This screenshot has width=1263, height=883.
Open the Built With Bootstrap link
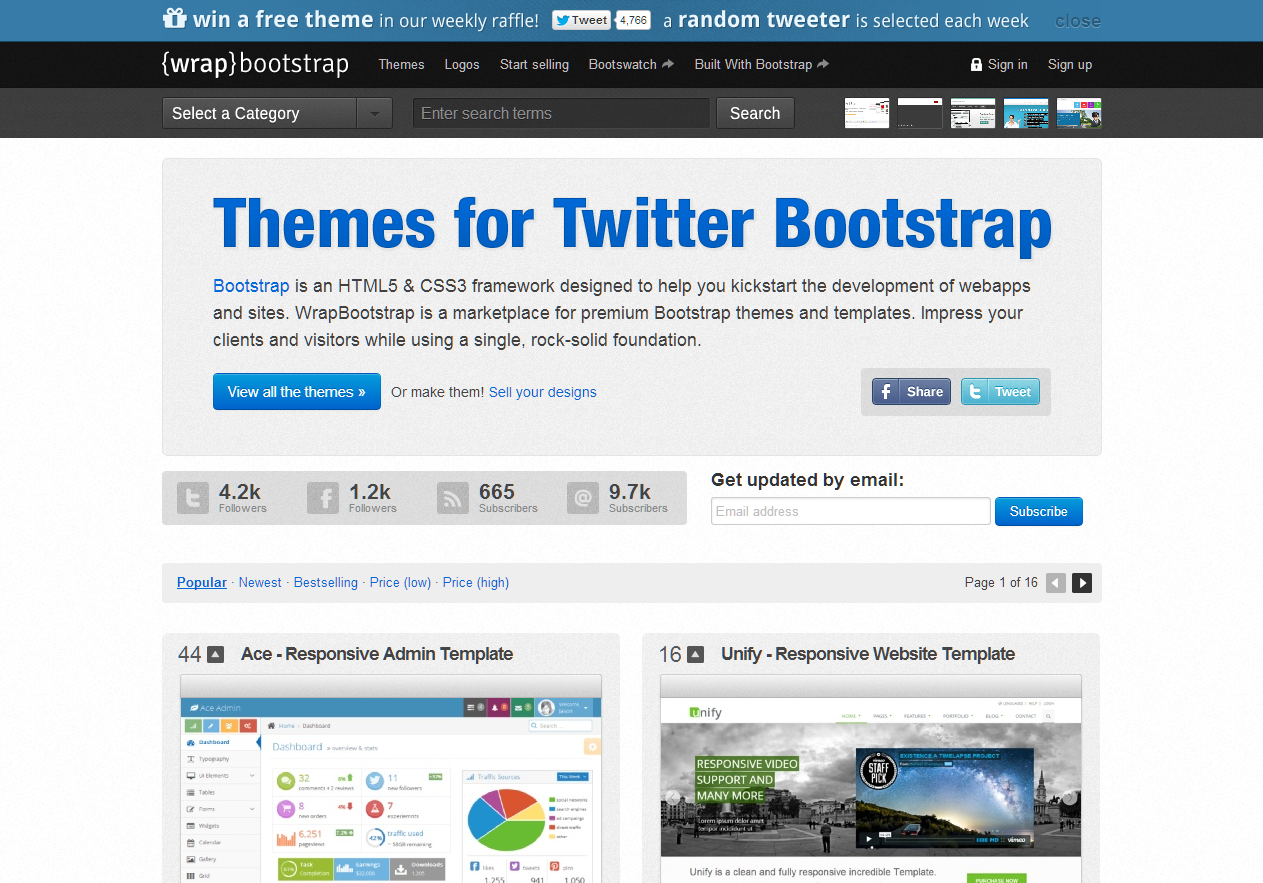click(x=762, y=64)
